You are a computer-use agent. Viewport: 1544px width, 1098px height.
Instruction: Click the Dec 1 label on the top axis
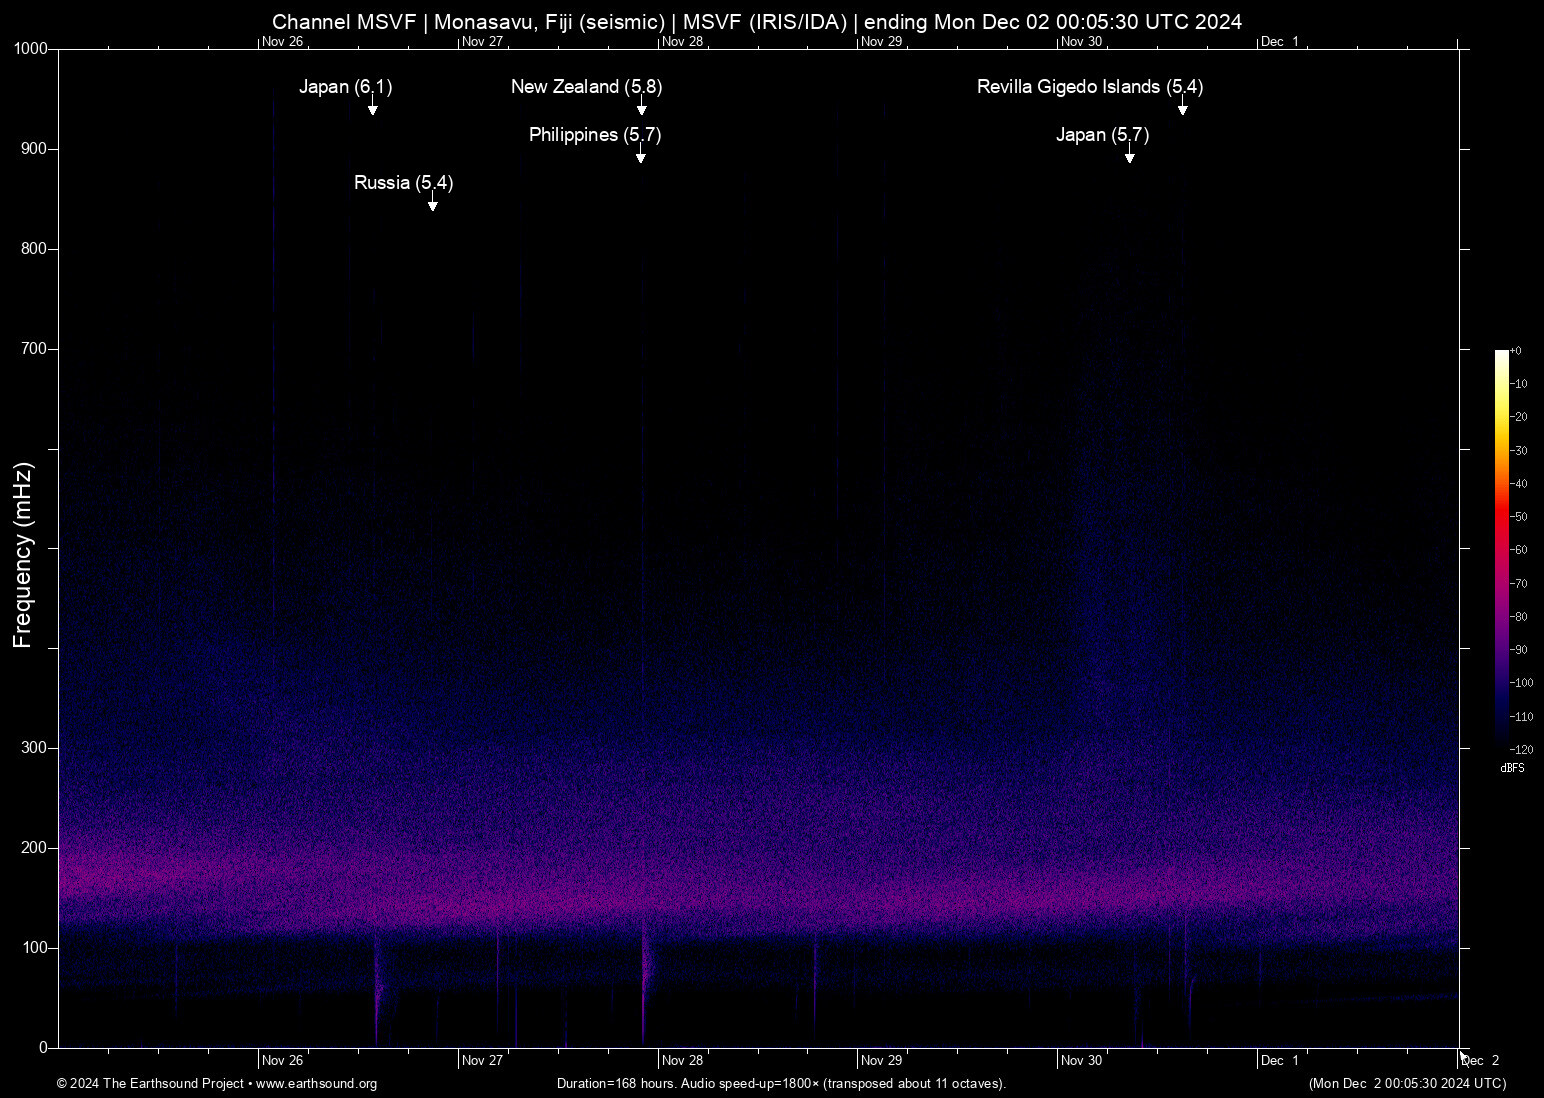click(1280, 42)
